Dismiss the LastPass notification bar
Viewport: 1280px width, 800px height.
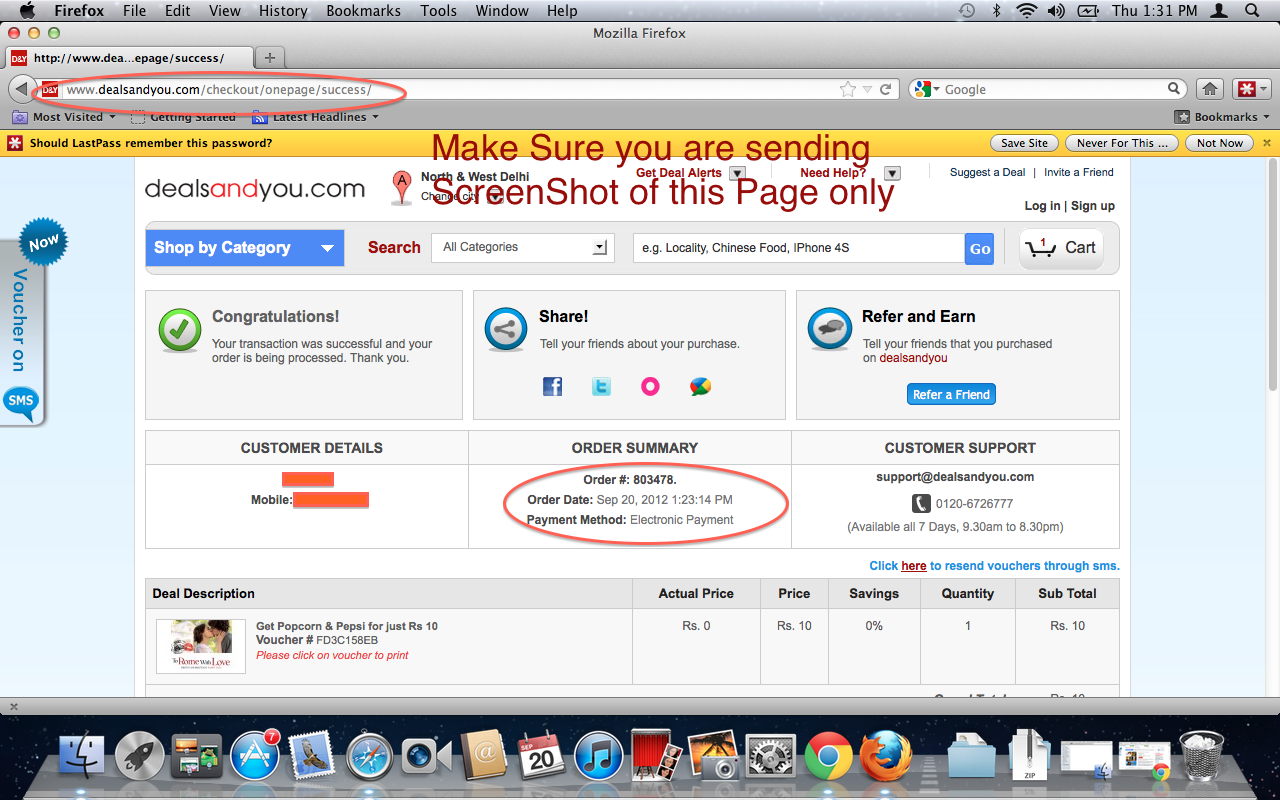pos(1267,143)
